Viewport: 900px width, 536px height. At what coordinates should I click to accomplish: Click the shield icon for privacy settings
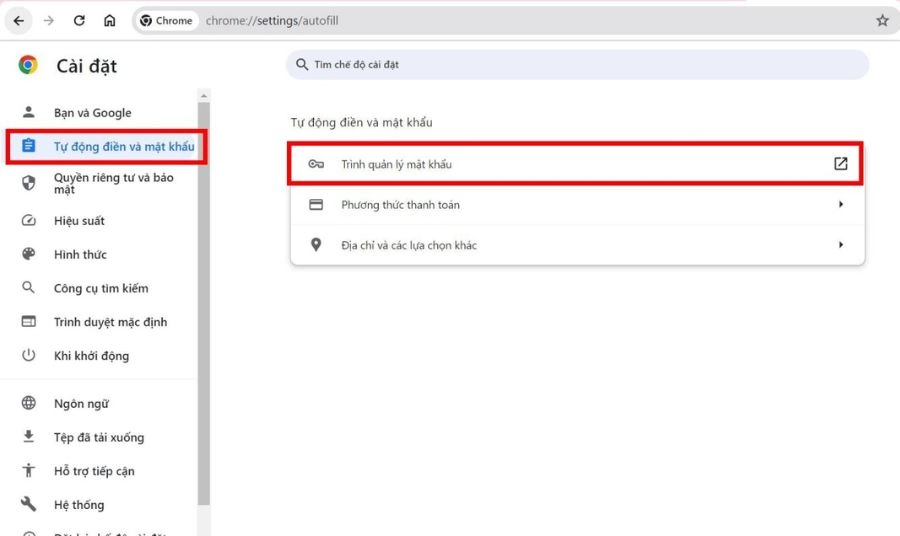click(x=28, y=183)
